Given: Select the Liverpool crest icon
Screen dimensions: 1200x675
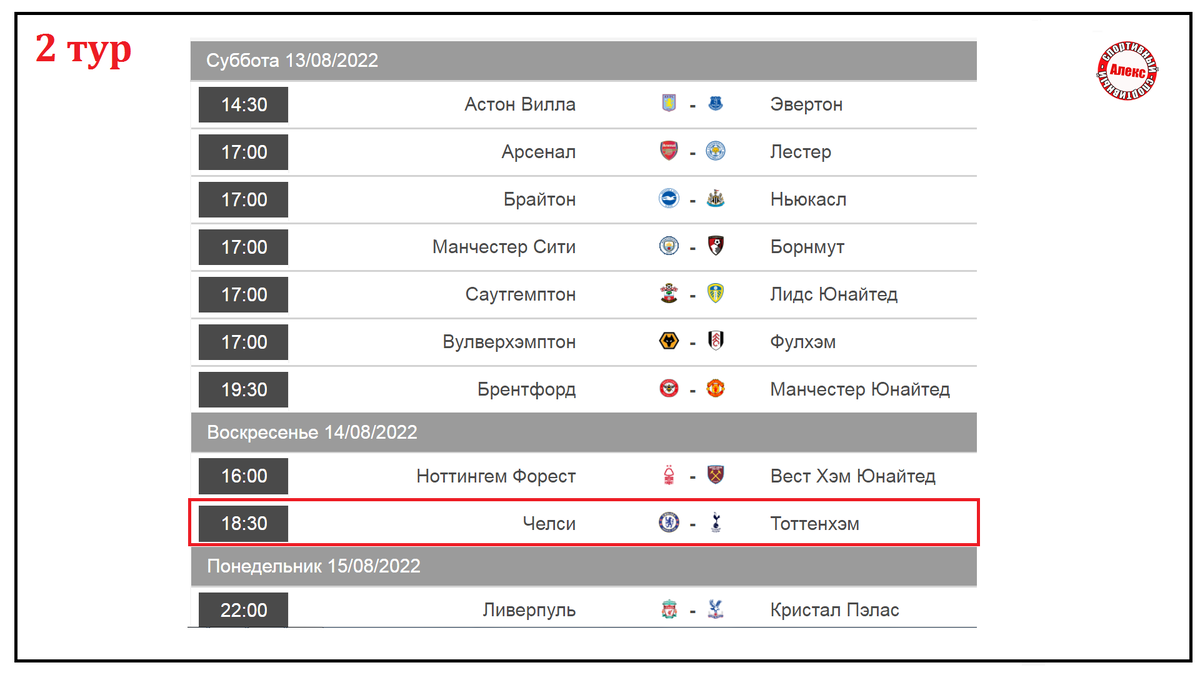Looking at the screenshot, I should tap(669, 609).
